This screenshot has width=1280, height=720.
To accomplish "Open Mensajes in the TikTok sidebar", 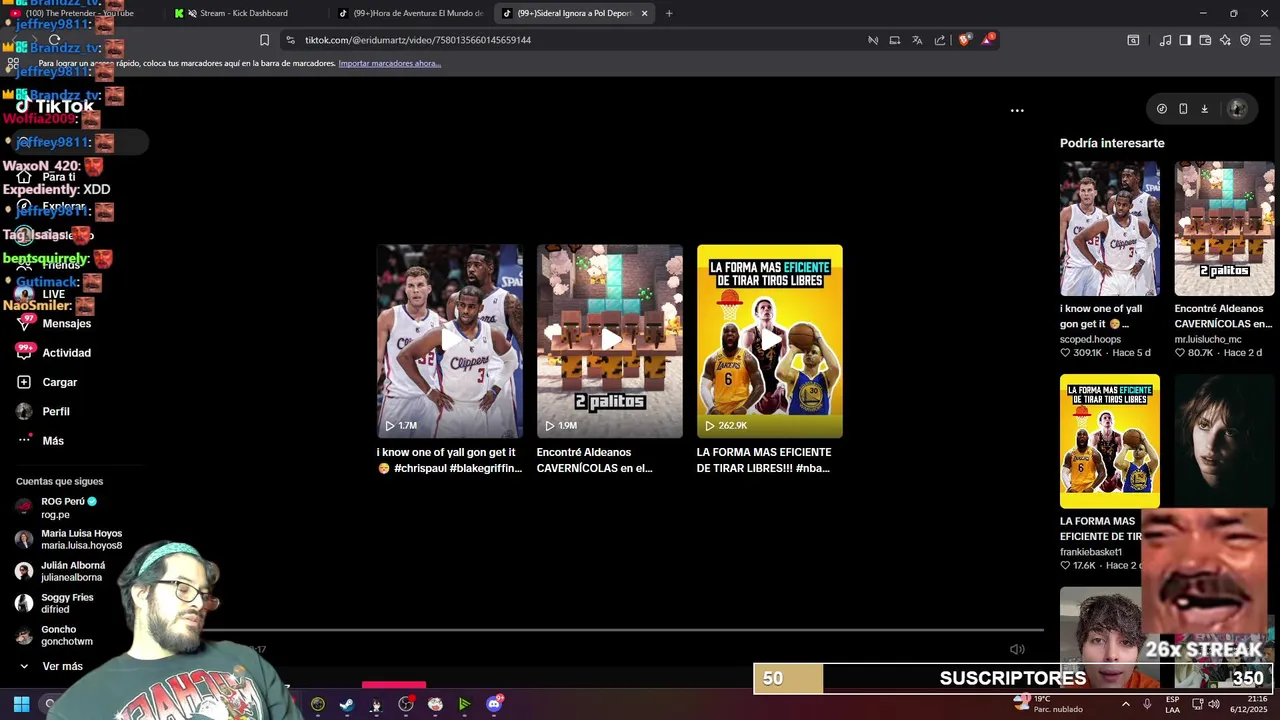I will [66, 324].
